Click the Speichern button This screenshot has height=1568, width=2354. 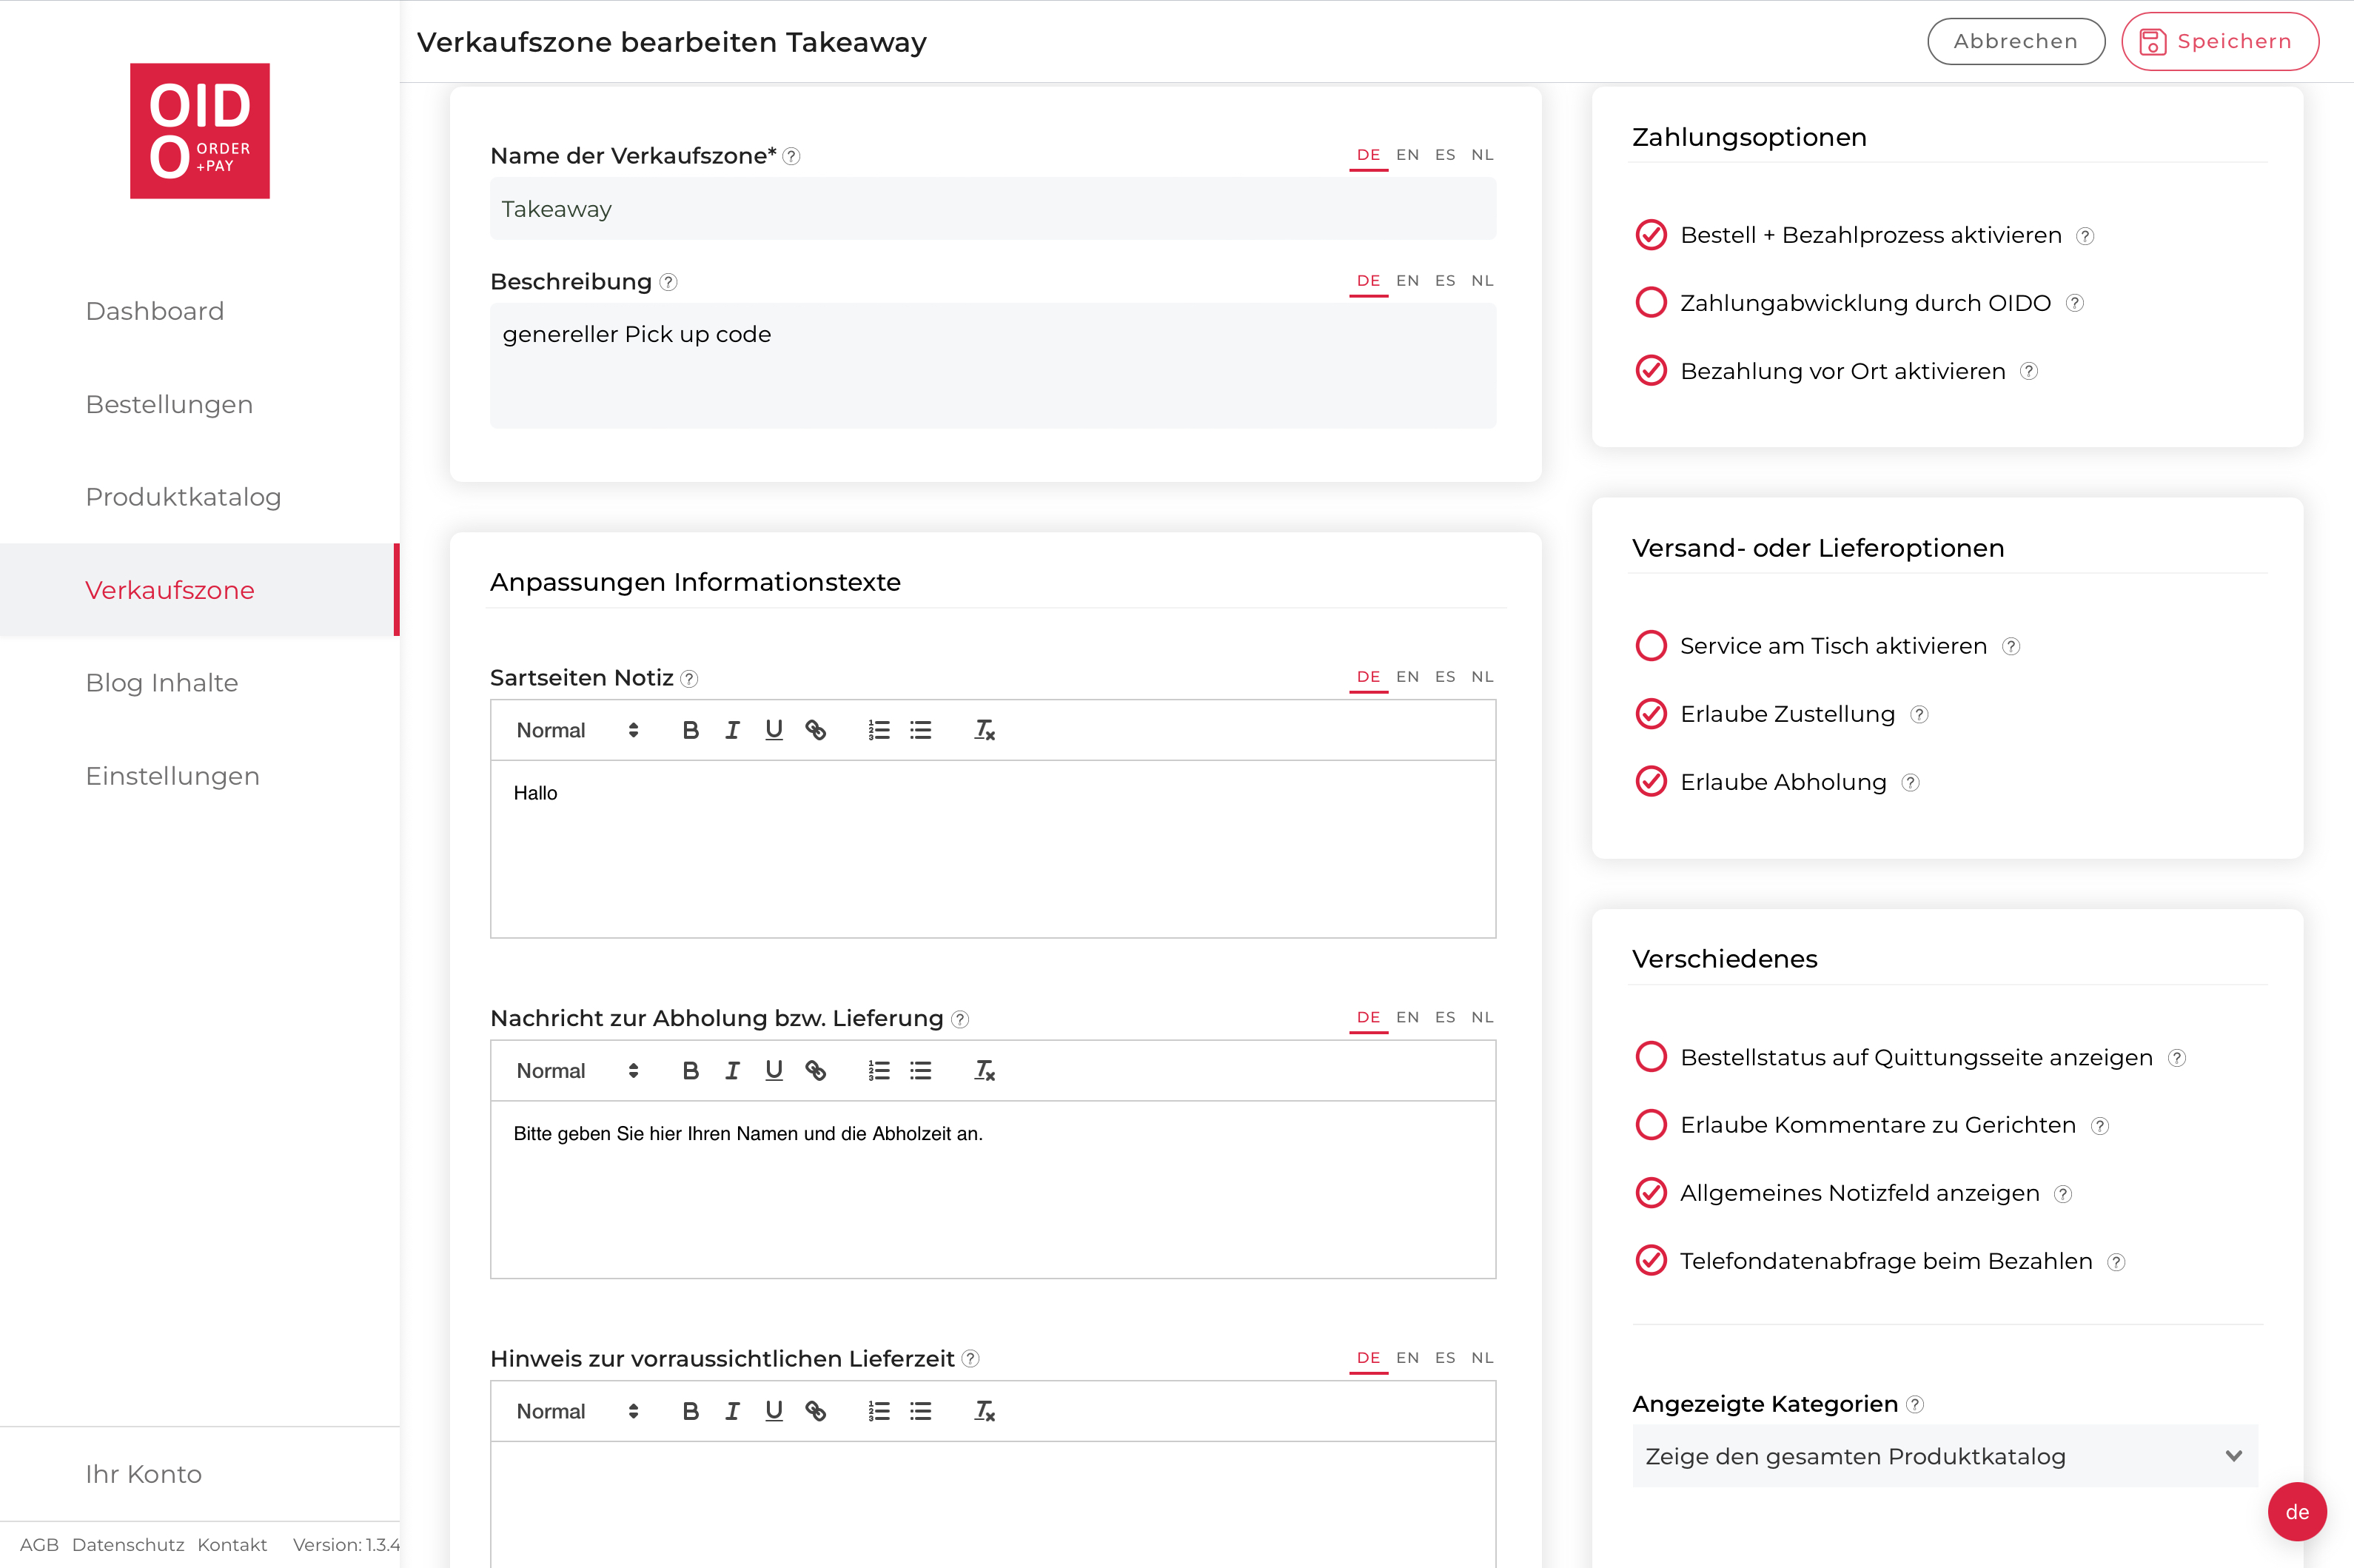click(x=2219, y=41)
